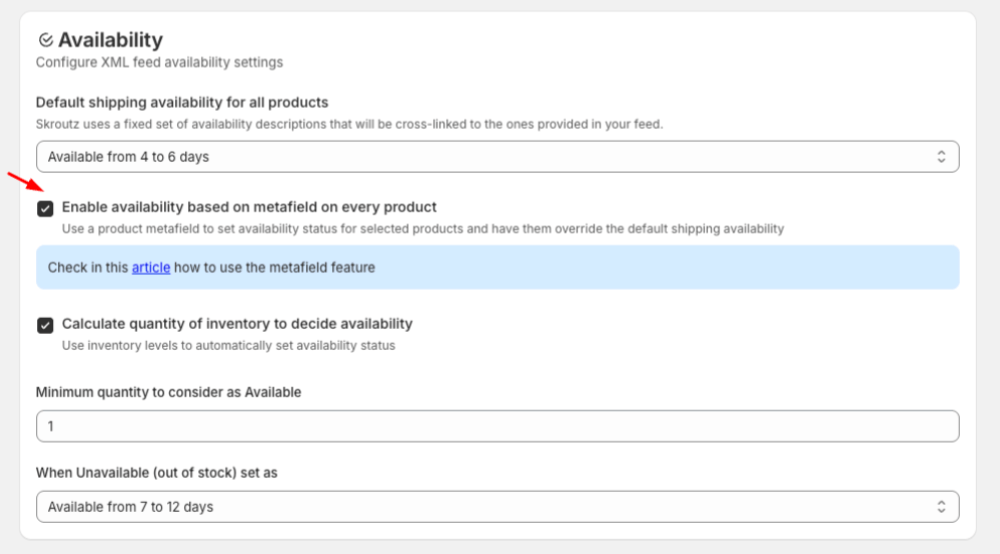Uncheck Calculate quantity of inventory checkbox
This screenshot has height=554, width=1000.
point(45,325)
